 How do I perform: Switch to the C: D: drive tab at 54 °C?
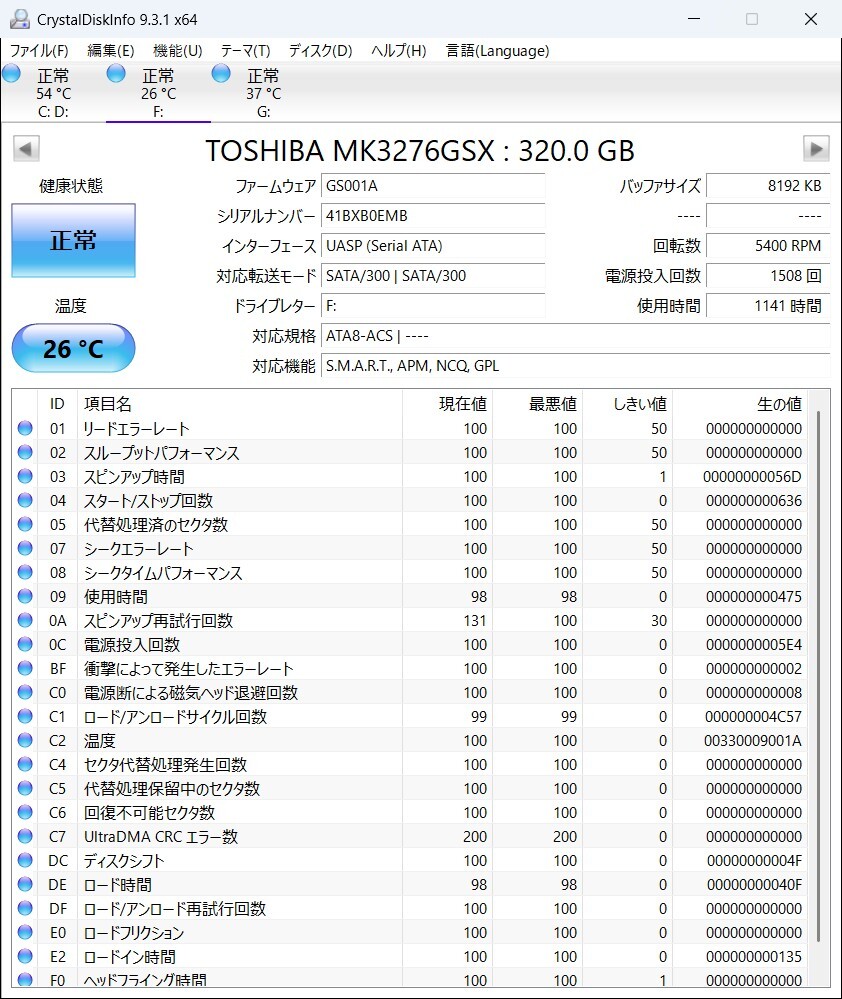click(53, 93)
